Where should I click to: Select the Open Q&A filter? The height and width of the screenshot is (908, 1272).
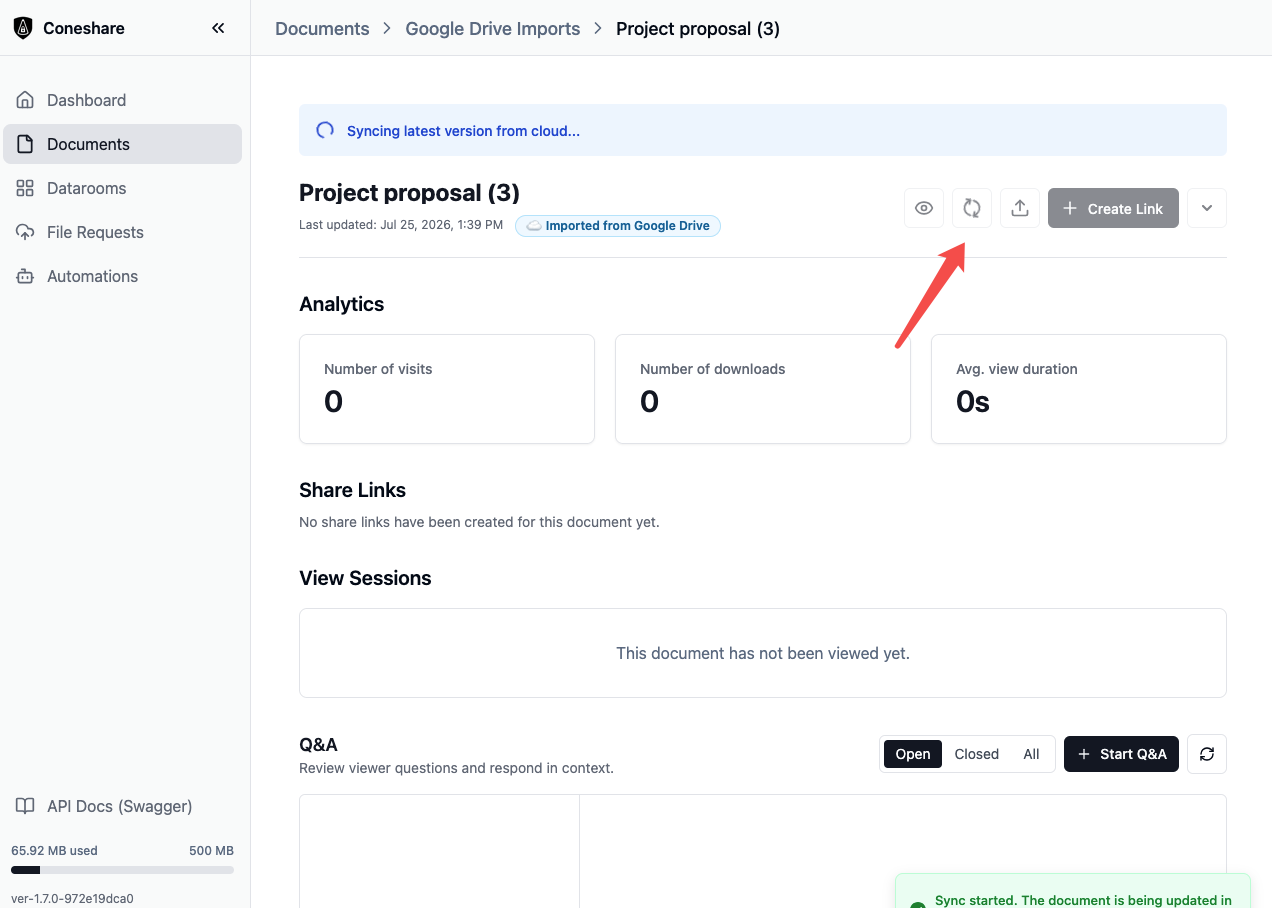tap(913, 754)
